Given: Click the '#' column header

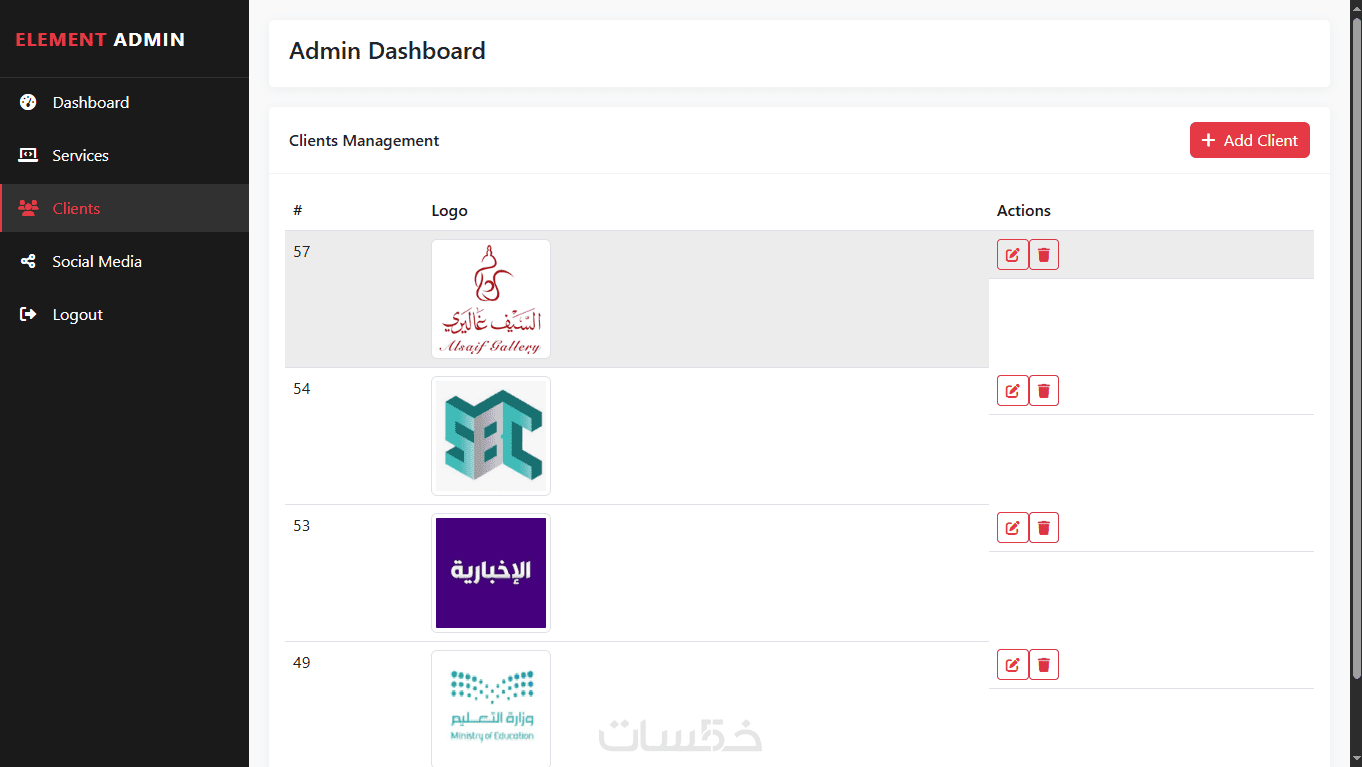Looking at the screenshot, I should 298,211.
